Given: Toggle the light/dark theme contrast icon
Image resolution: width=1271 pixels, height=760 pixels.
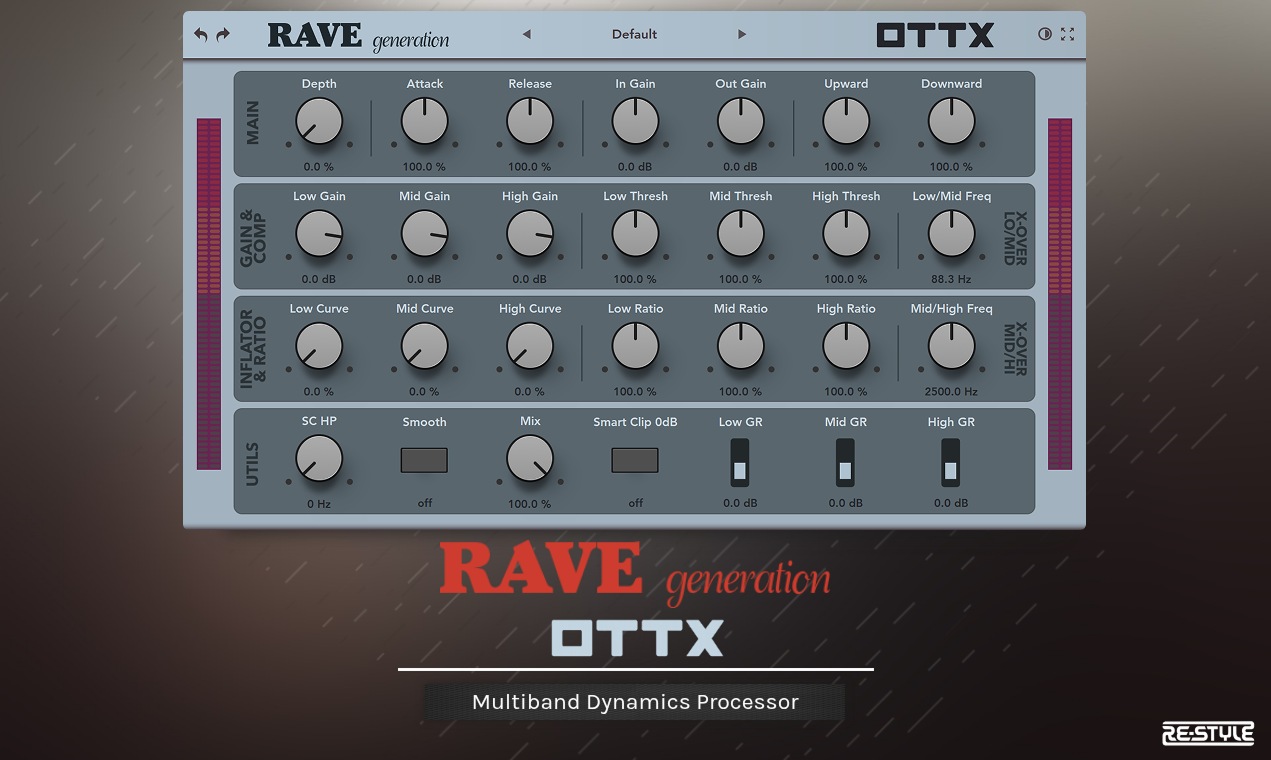Looking at the screenshot, I should point(1044,33).
